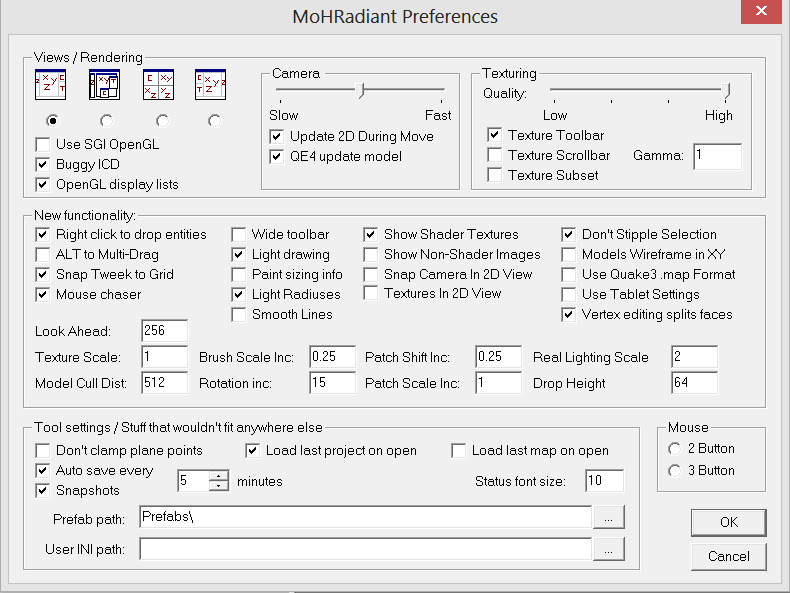Click the Gamma input field
Viewport: 790px width, 593px height.
[716, 156]
